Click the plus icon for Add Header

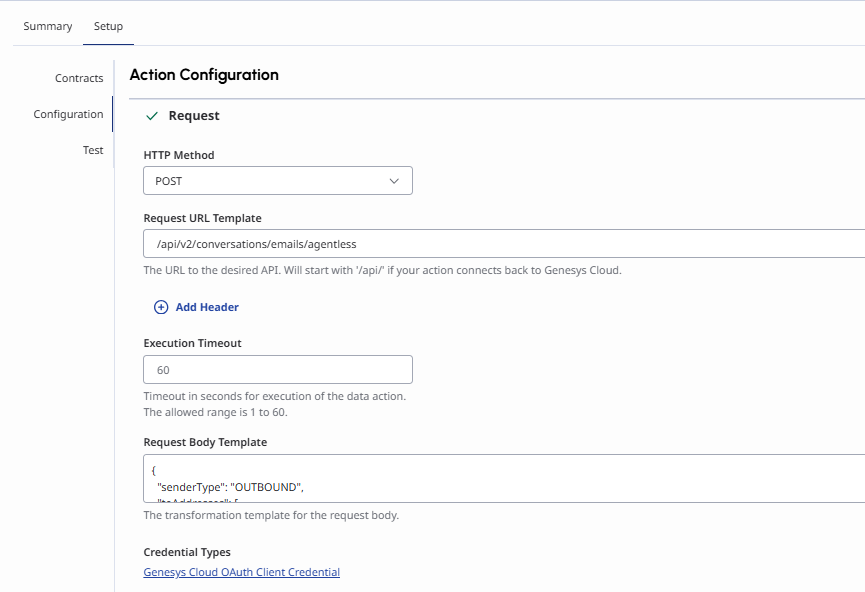tap(161, 307)
